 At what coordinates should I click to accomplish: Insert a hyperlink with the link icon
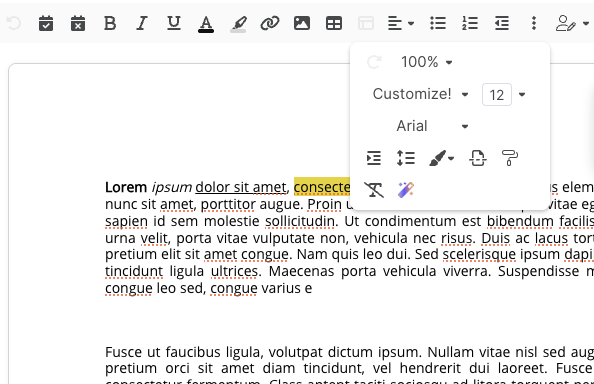pyautogui.click(x=270, y=23)
